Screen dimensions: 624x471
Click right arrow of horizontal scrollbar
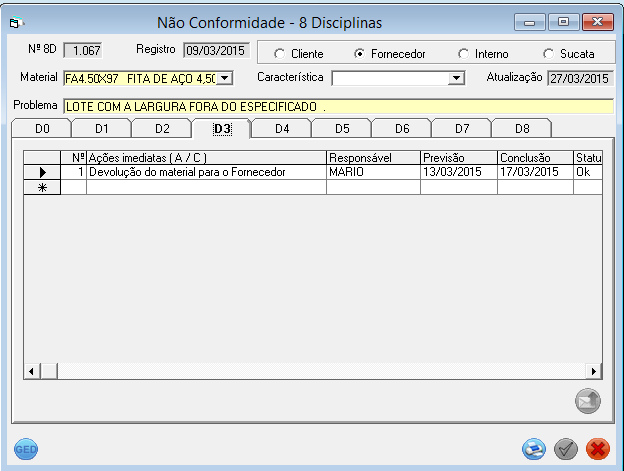point(594,371)
